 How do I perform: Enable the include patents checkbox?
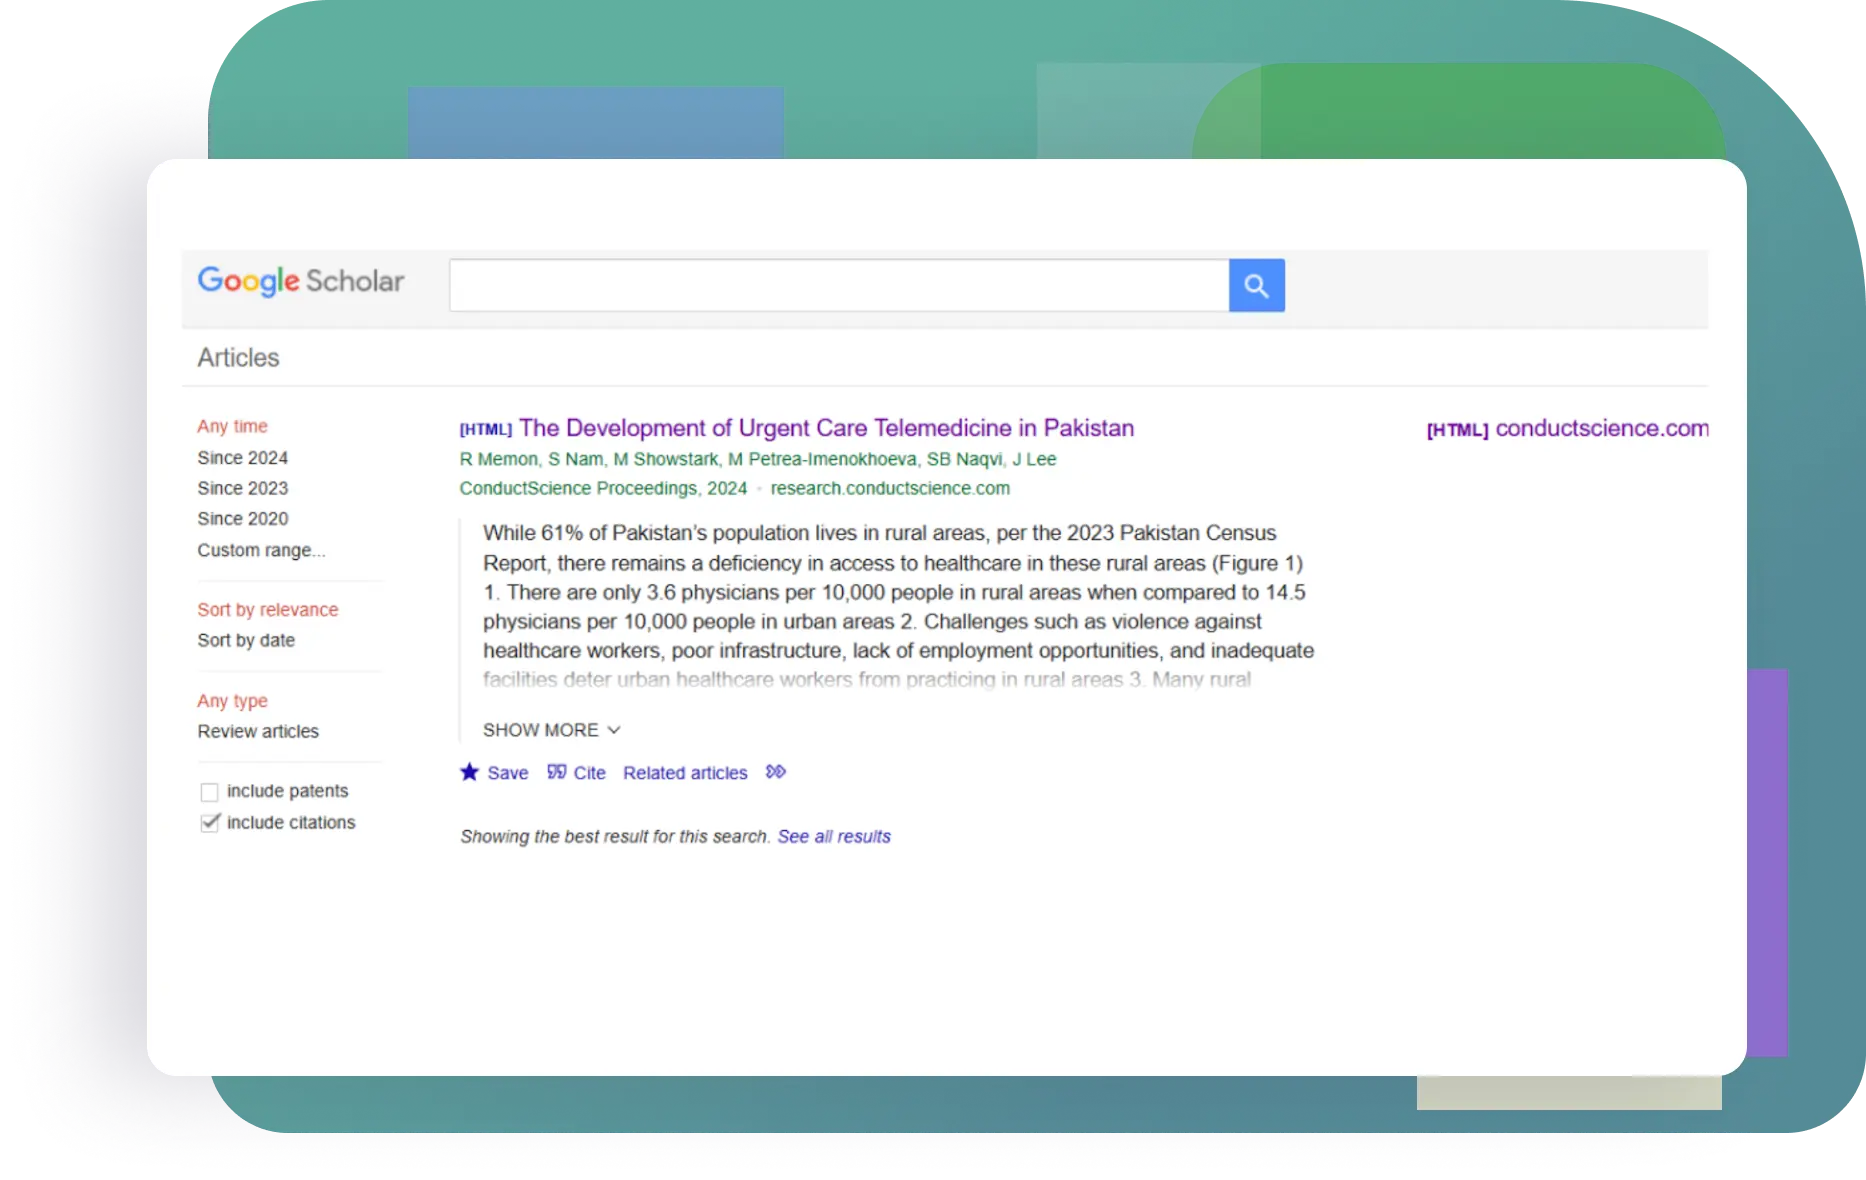[210, 791]
